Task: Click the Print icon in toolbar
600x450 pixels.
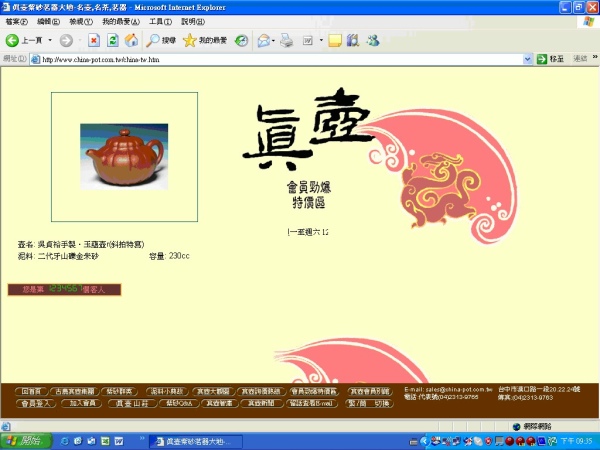Action: tap(287, 40)
